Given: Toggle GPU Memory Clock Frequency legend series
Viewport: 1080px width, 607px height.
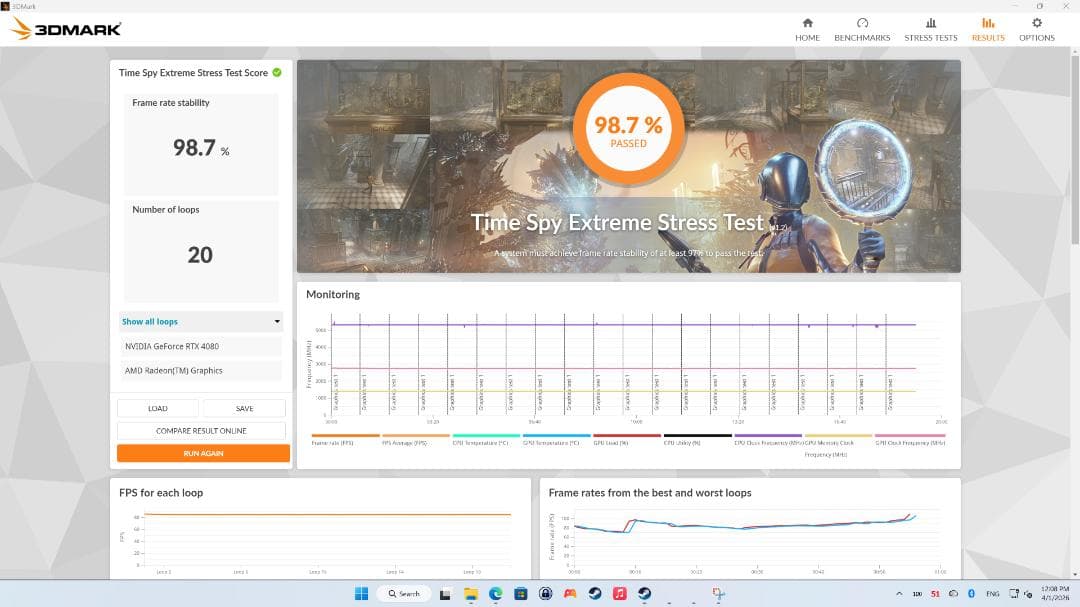Looking at the screenshot, I should 838,444.
